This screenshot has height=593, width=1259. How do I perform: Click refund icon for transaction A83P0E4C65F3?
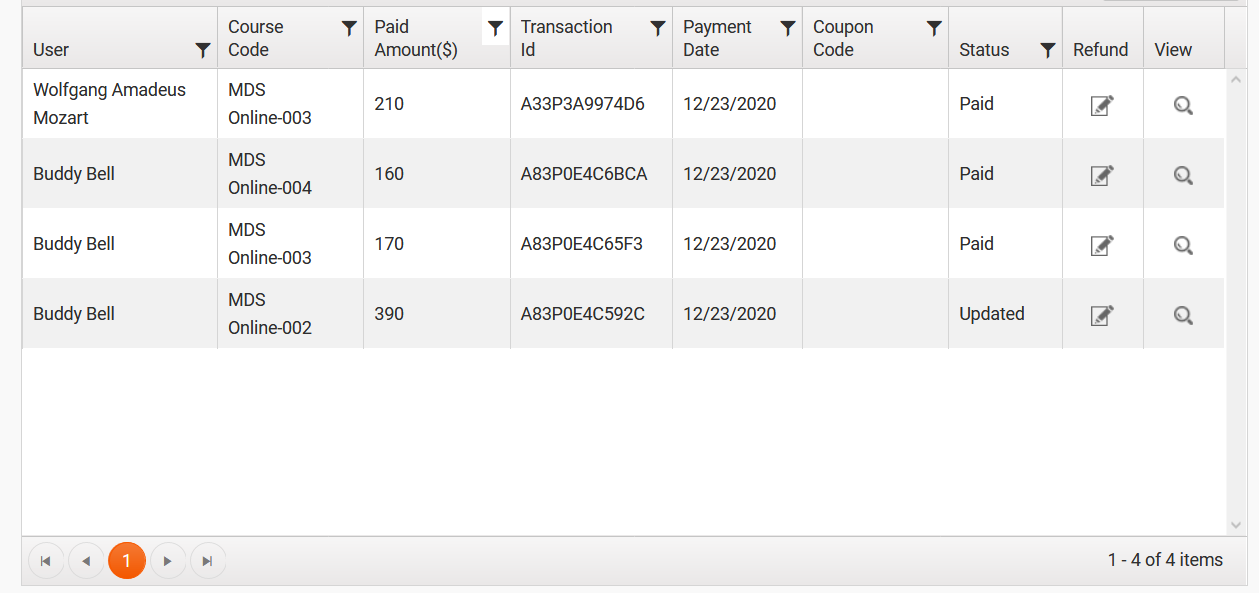tap(1102, 245)
